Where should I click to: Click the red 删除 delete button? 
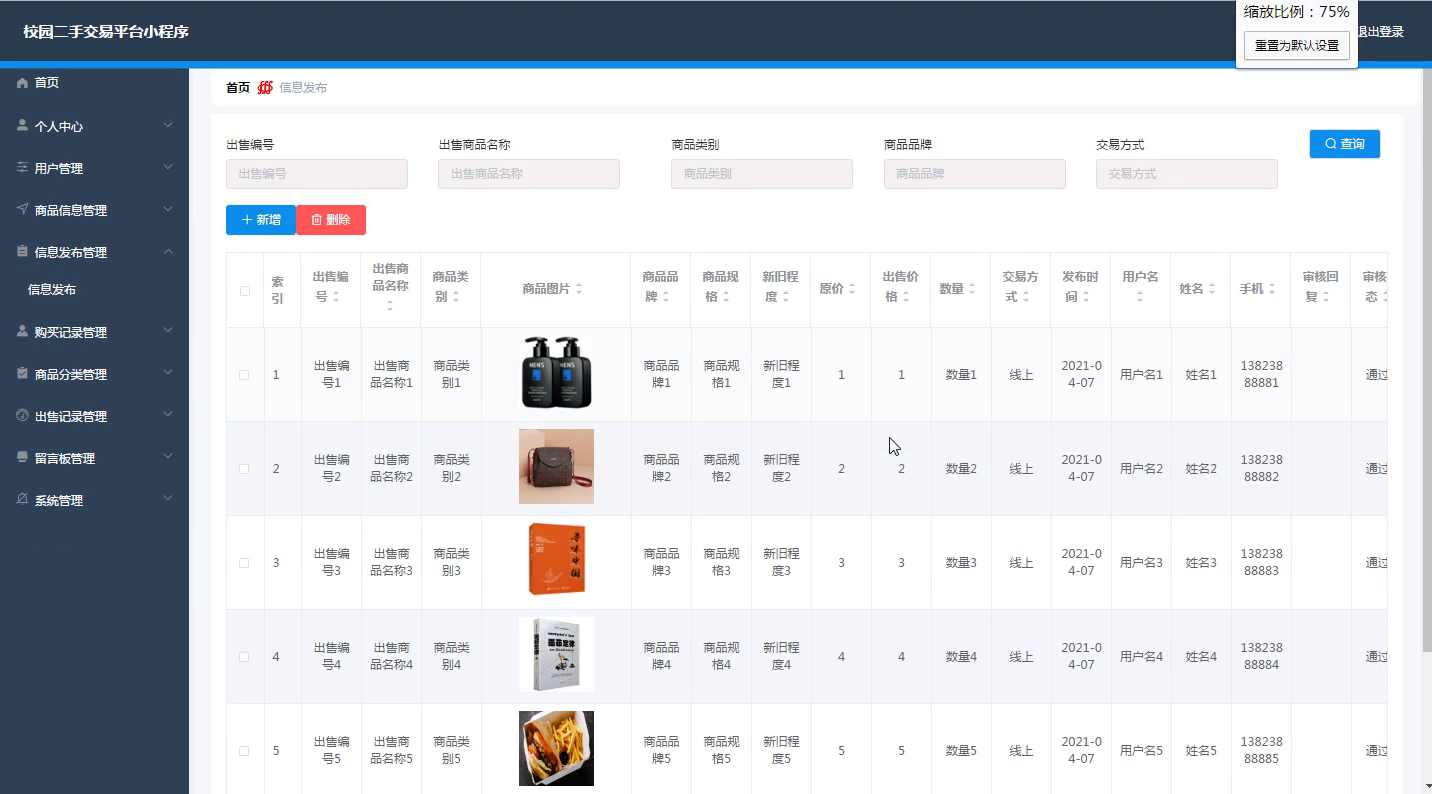[331, 220]
